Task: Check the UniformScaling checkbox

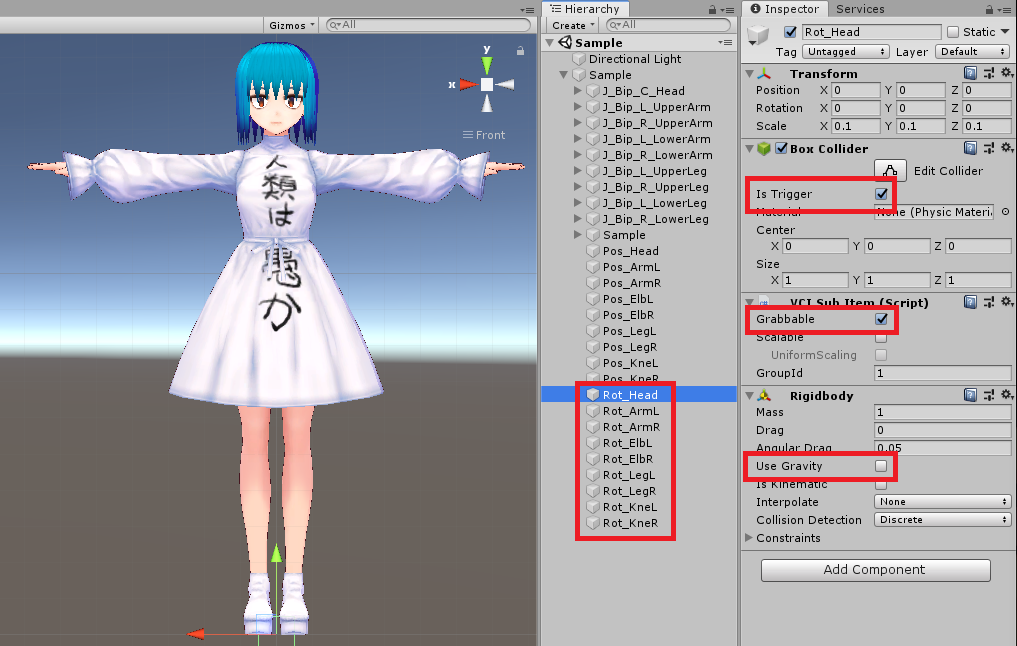Action: [x=881, y=355]
